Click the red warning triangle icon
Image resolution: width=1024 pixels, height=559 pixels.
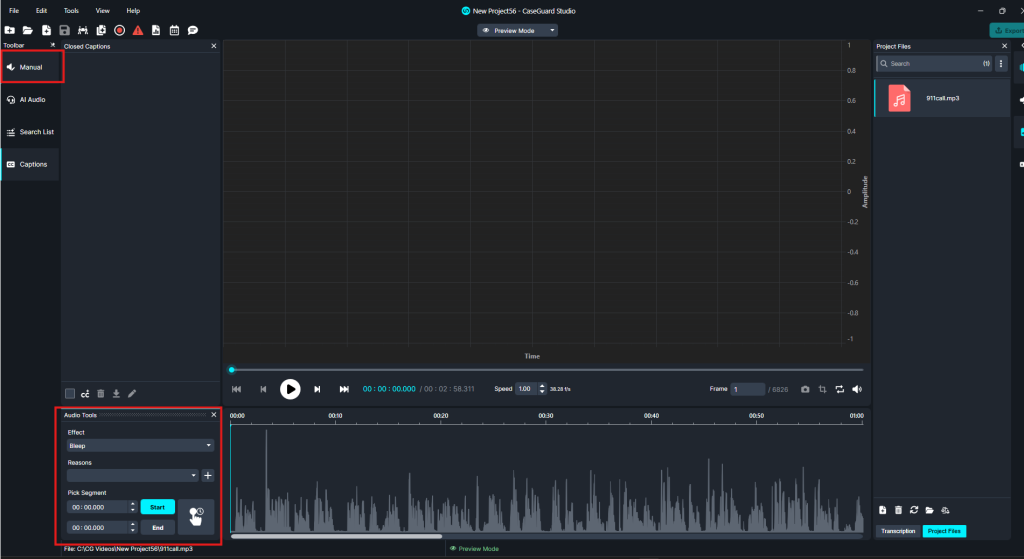(x=137, y=30)
